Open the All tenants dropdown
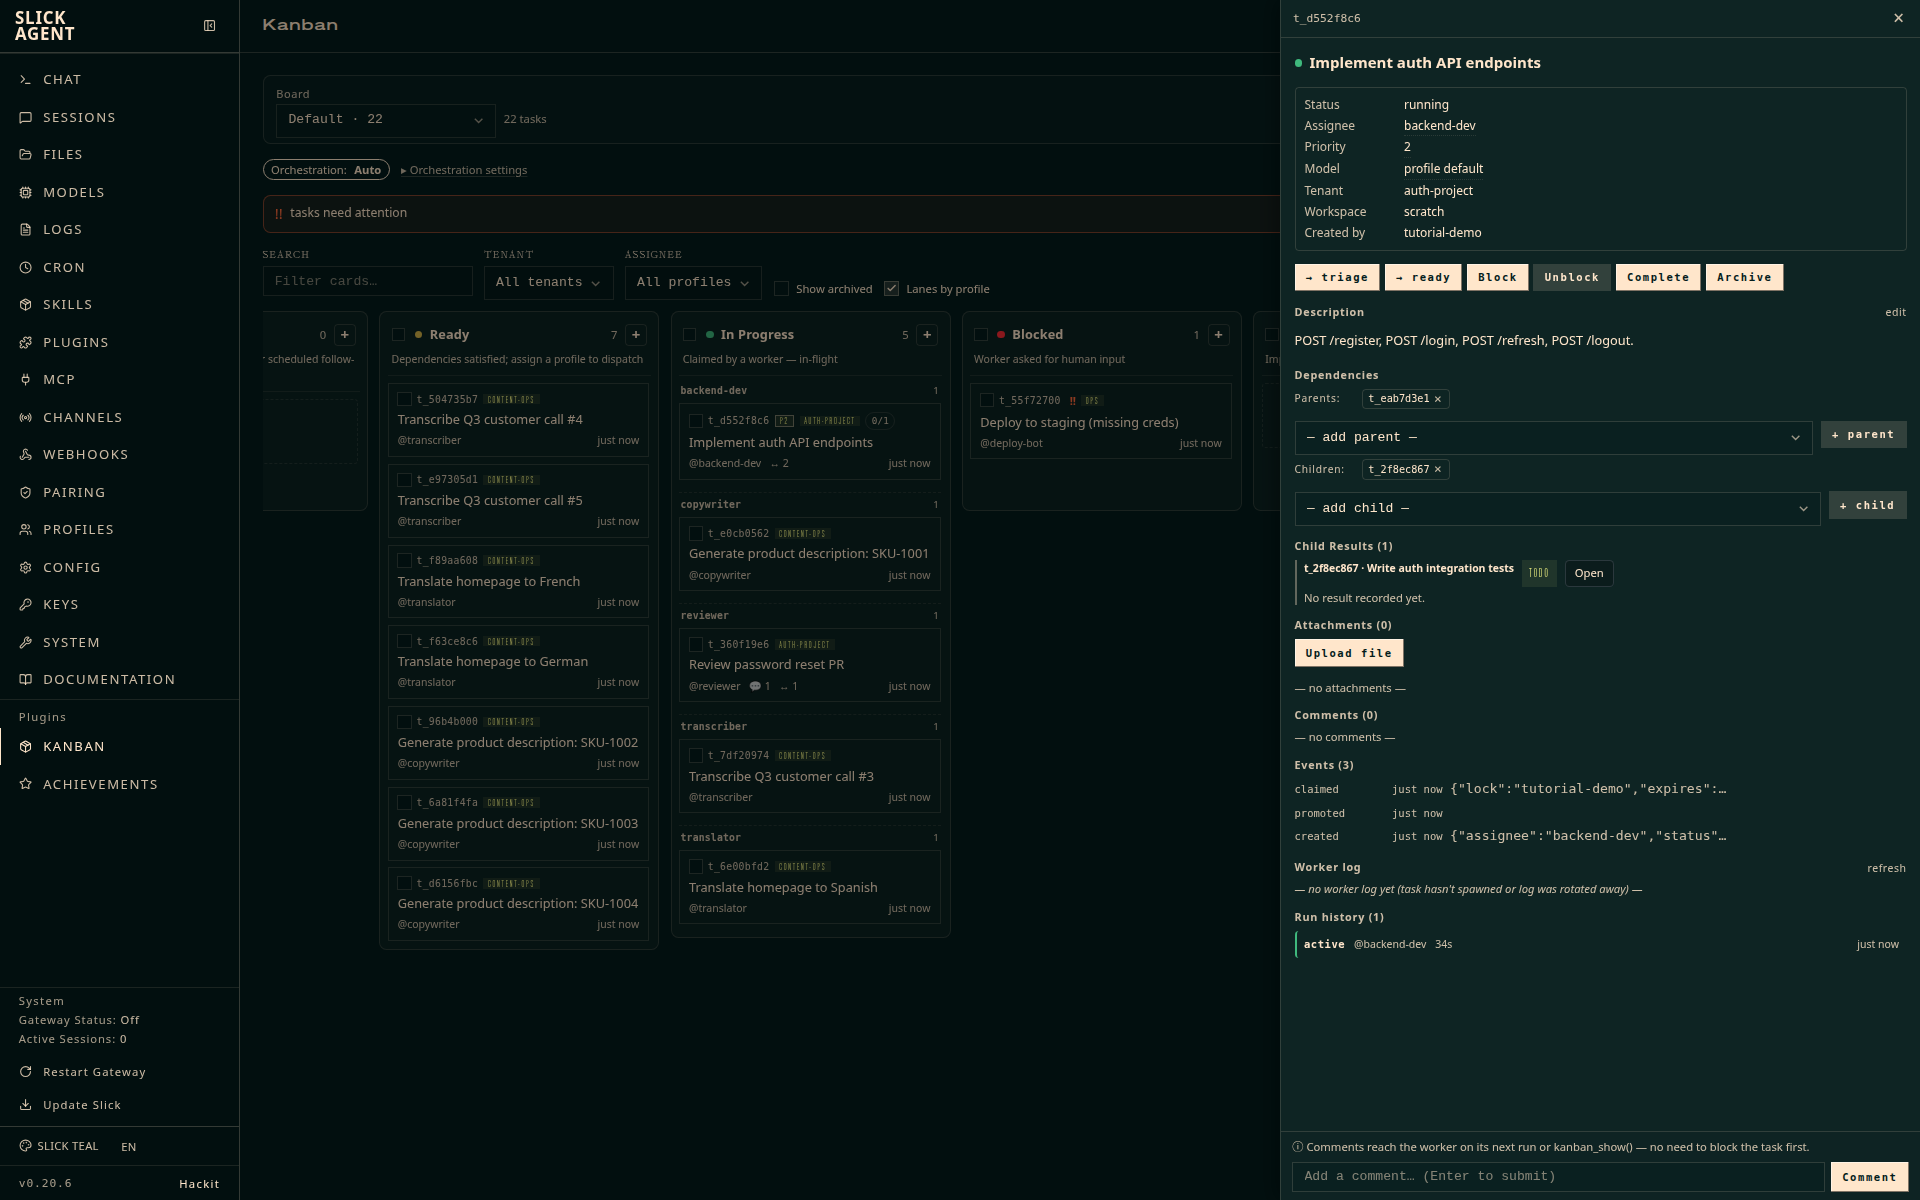Image resolution: width=1920 pixels, height=1200 pixels. [x=548, y=283]
